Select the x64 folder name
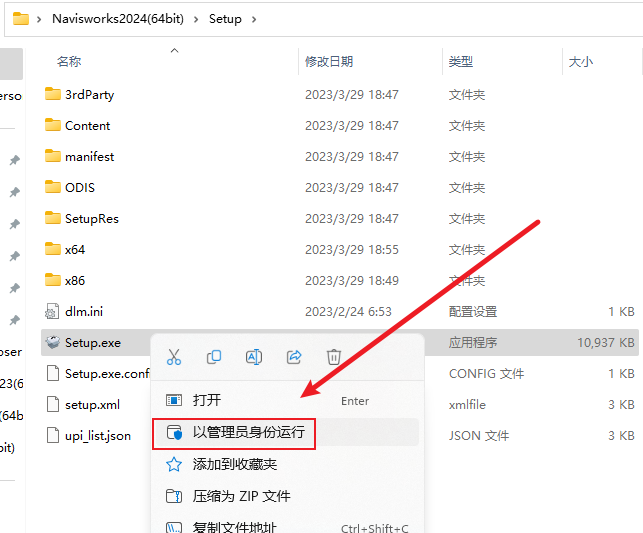 pyautogui.click(x=75, y=250)
